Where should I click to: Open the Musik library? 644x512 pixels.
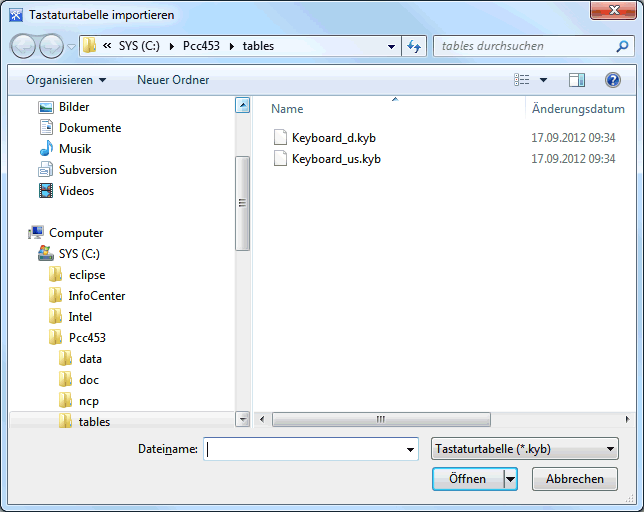75,148
